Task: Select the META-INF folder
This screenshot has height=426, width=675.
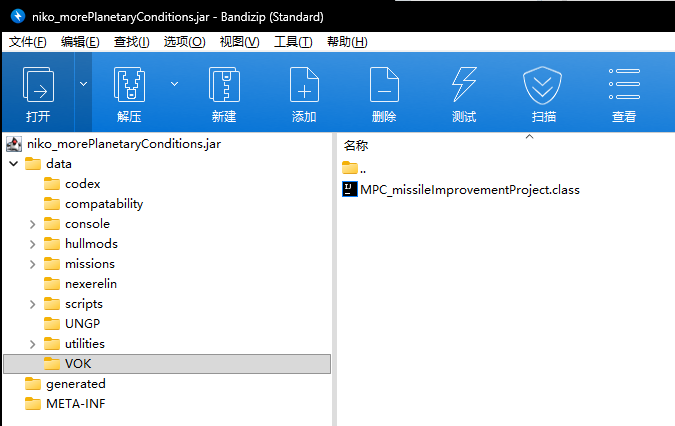Action: tap(76, 404)
